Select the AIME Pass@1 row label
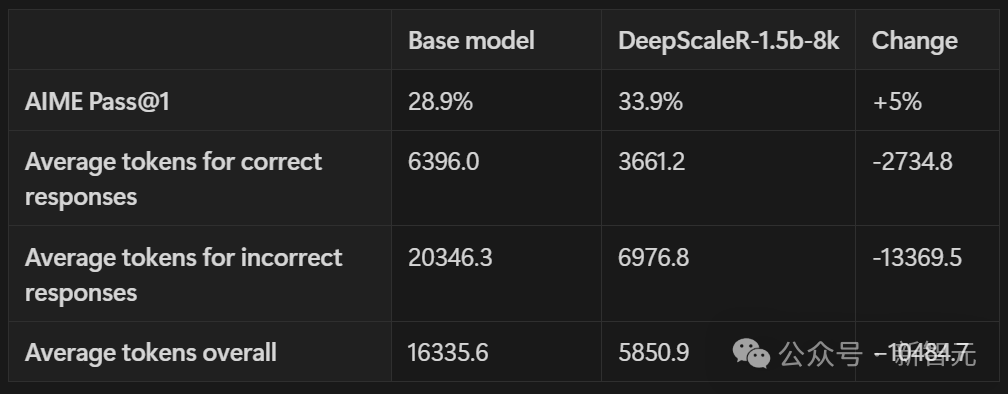Screen dimensions: 1008x394 [x=97, y=102]
